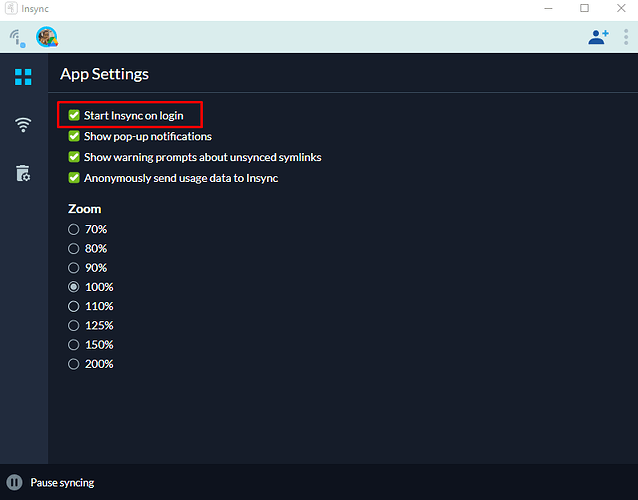Select 90% zoom radio button

tap(74, 268)
